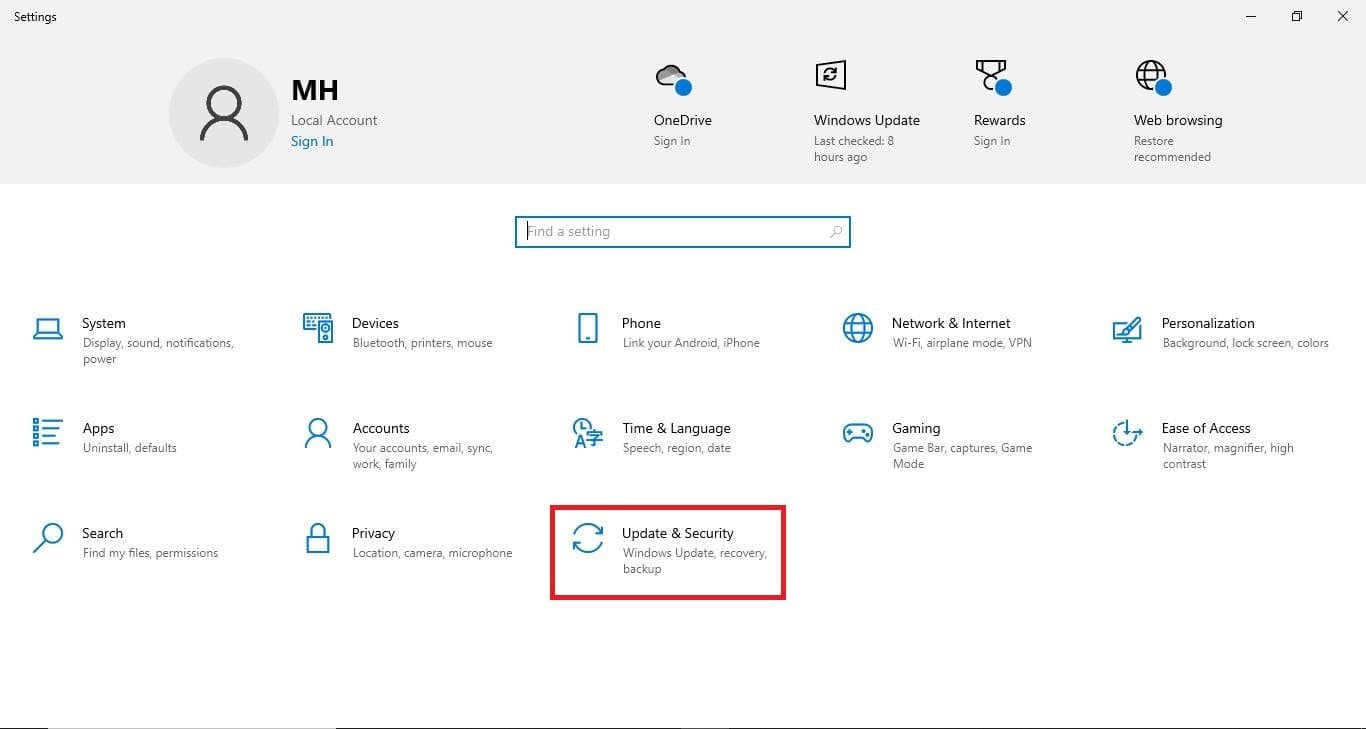The width and height of the screenshot is (1366, 729).
Task: Click the Apps list icon
Action: [48, 432]
